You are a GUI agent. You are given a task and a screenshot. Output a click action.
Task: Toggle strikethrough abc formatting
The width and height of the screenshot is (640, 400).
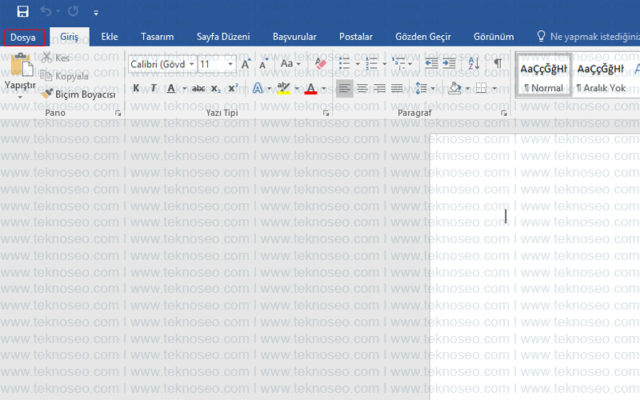tap(198, 88)
